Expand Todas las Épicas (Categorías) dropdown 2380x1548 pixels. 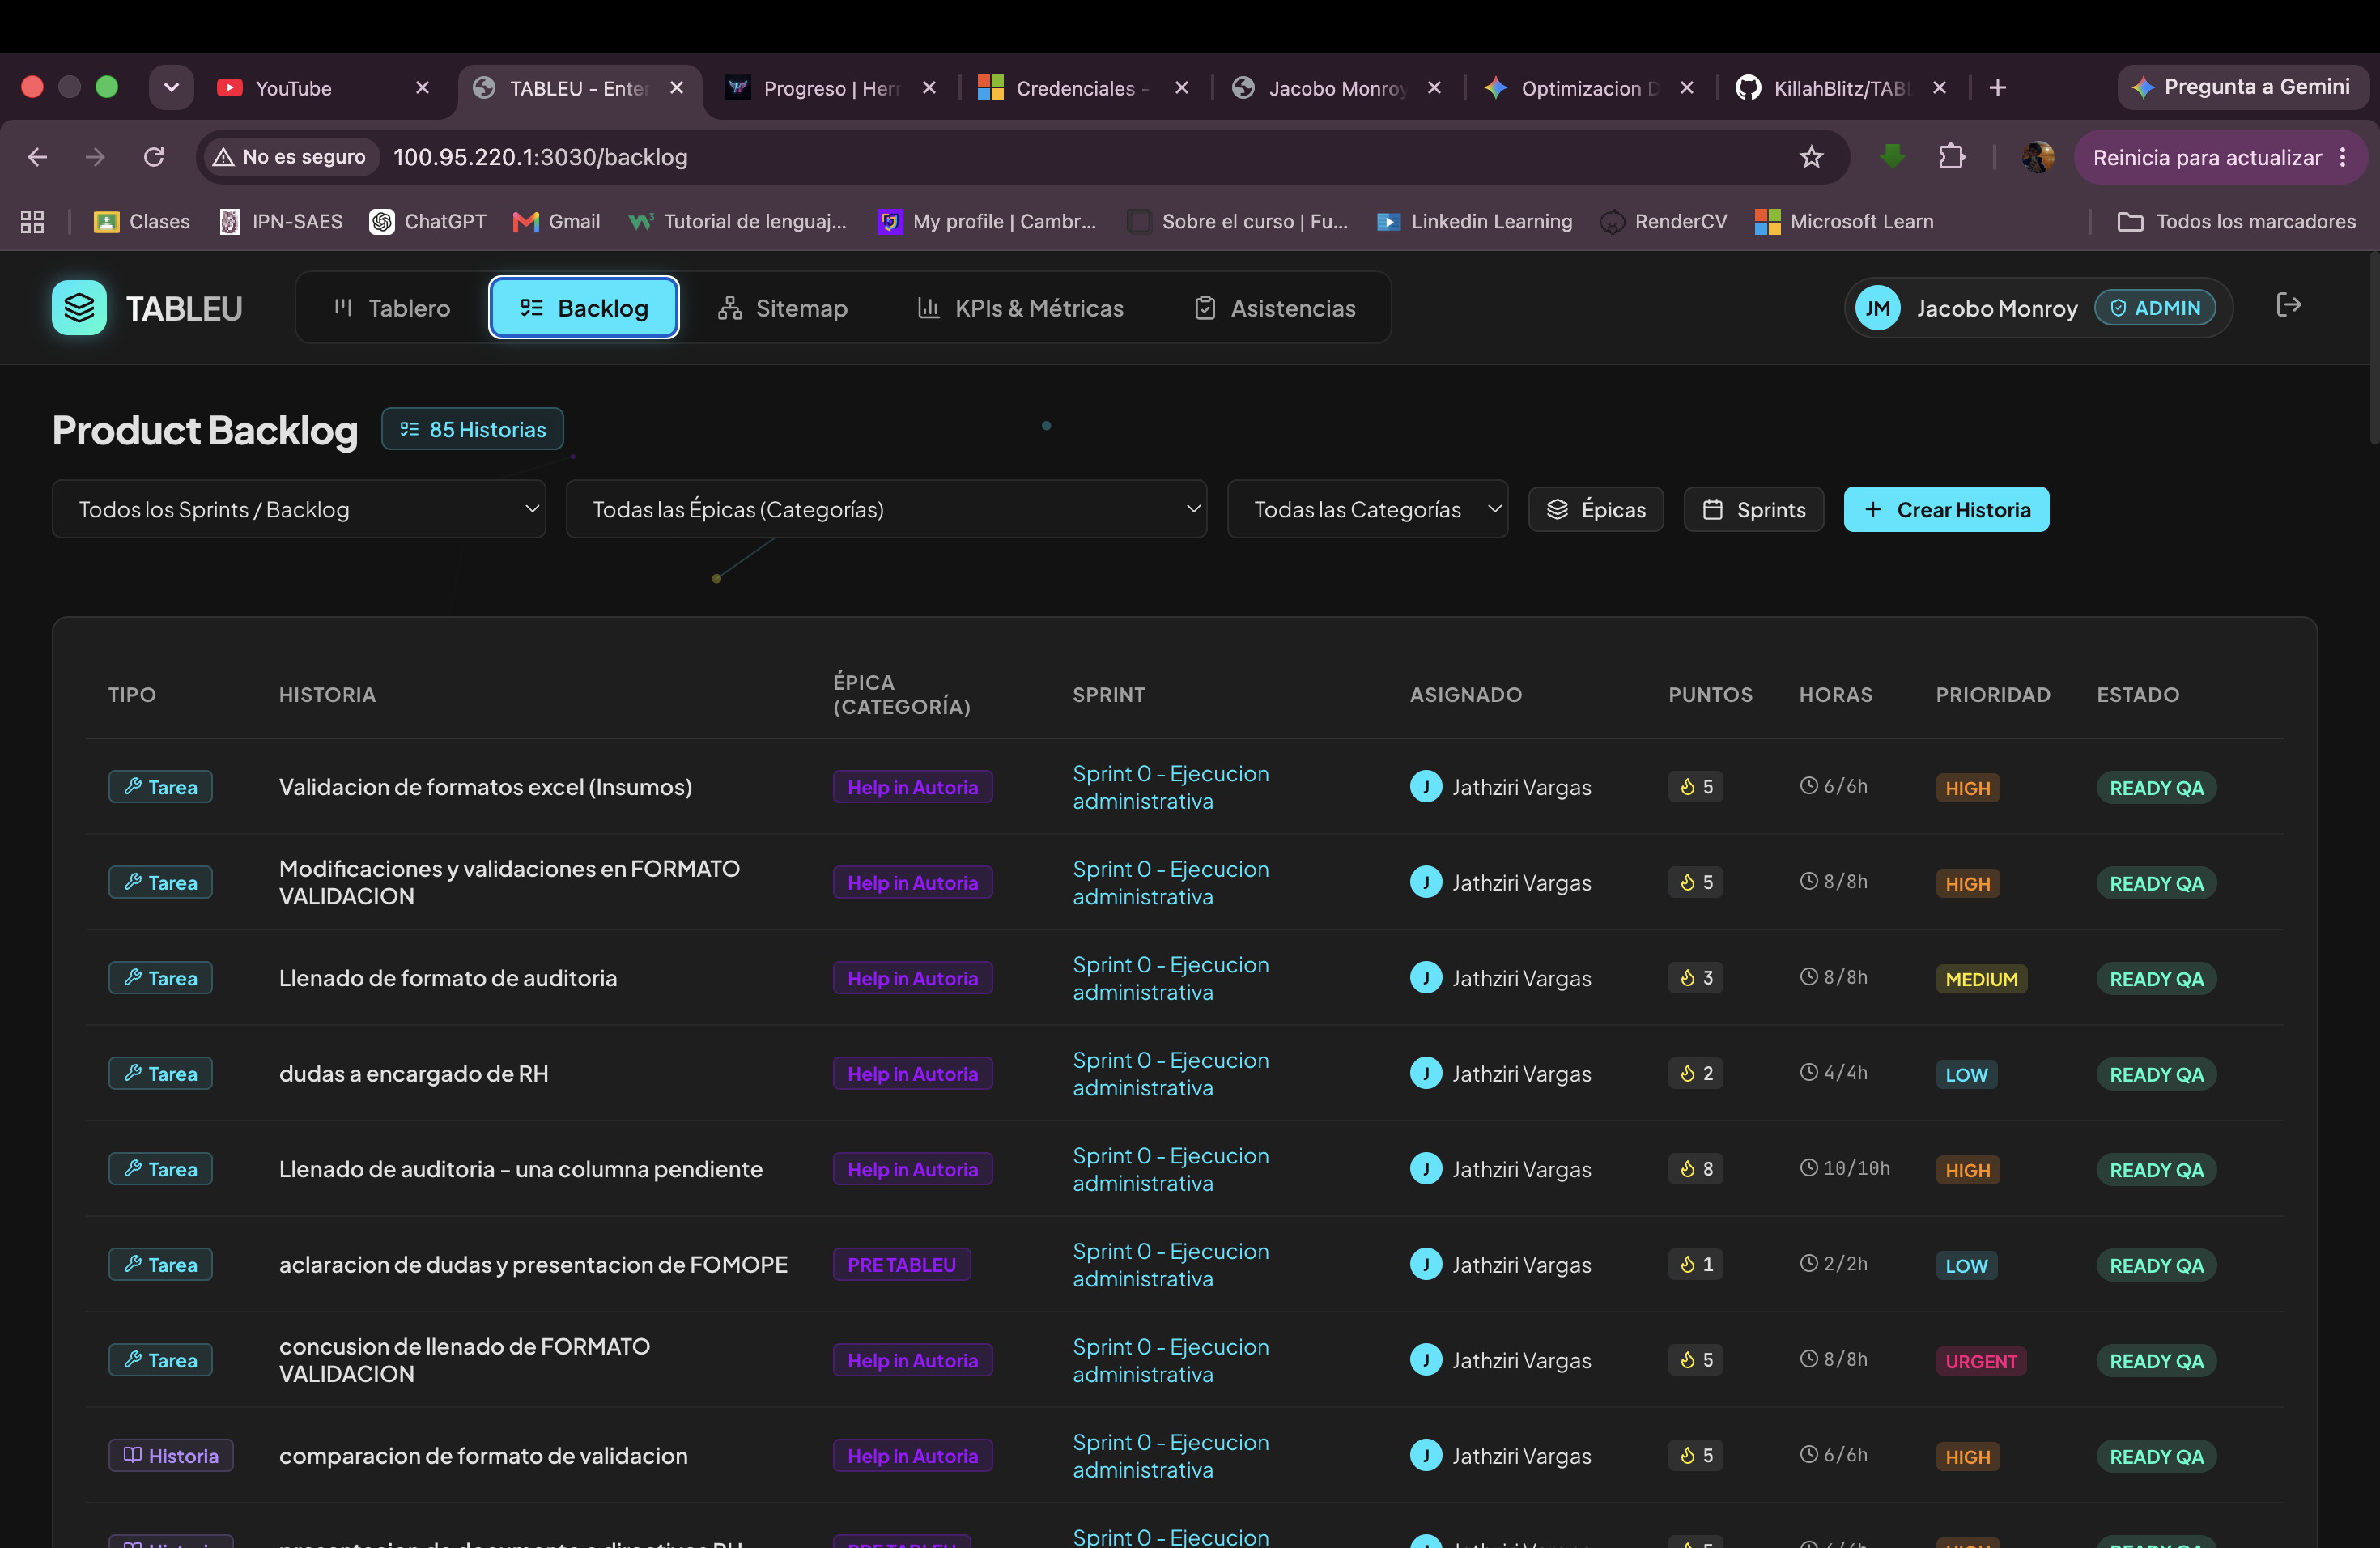click(x=886, y=509)
